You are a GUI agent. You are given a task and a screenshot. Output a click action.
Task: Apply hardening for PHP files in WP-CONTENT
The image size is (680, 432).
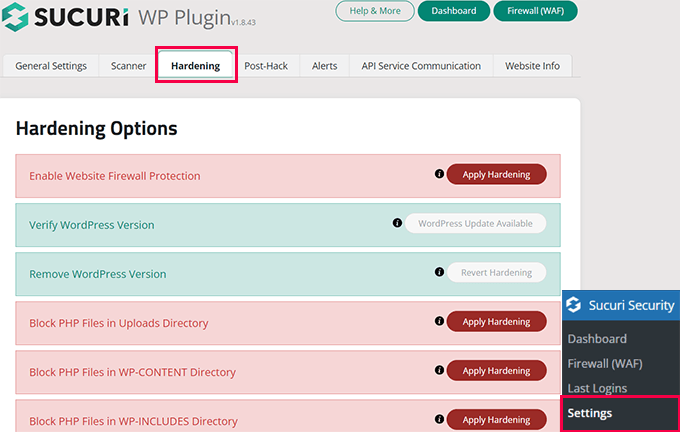[496, 371]
